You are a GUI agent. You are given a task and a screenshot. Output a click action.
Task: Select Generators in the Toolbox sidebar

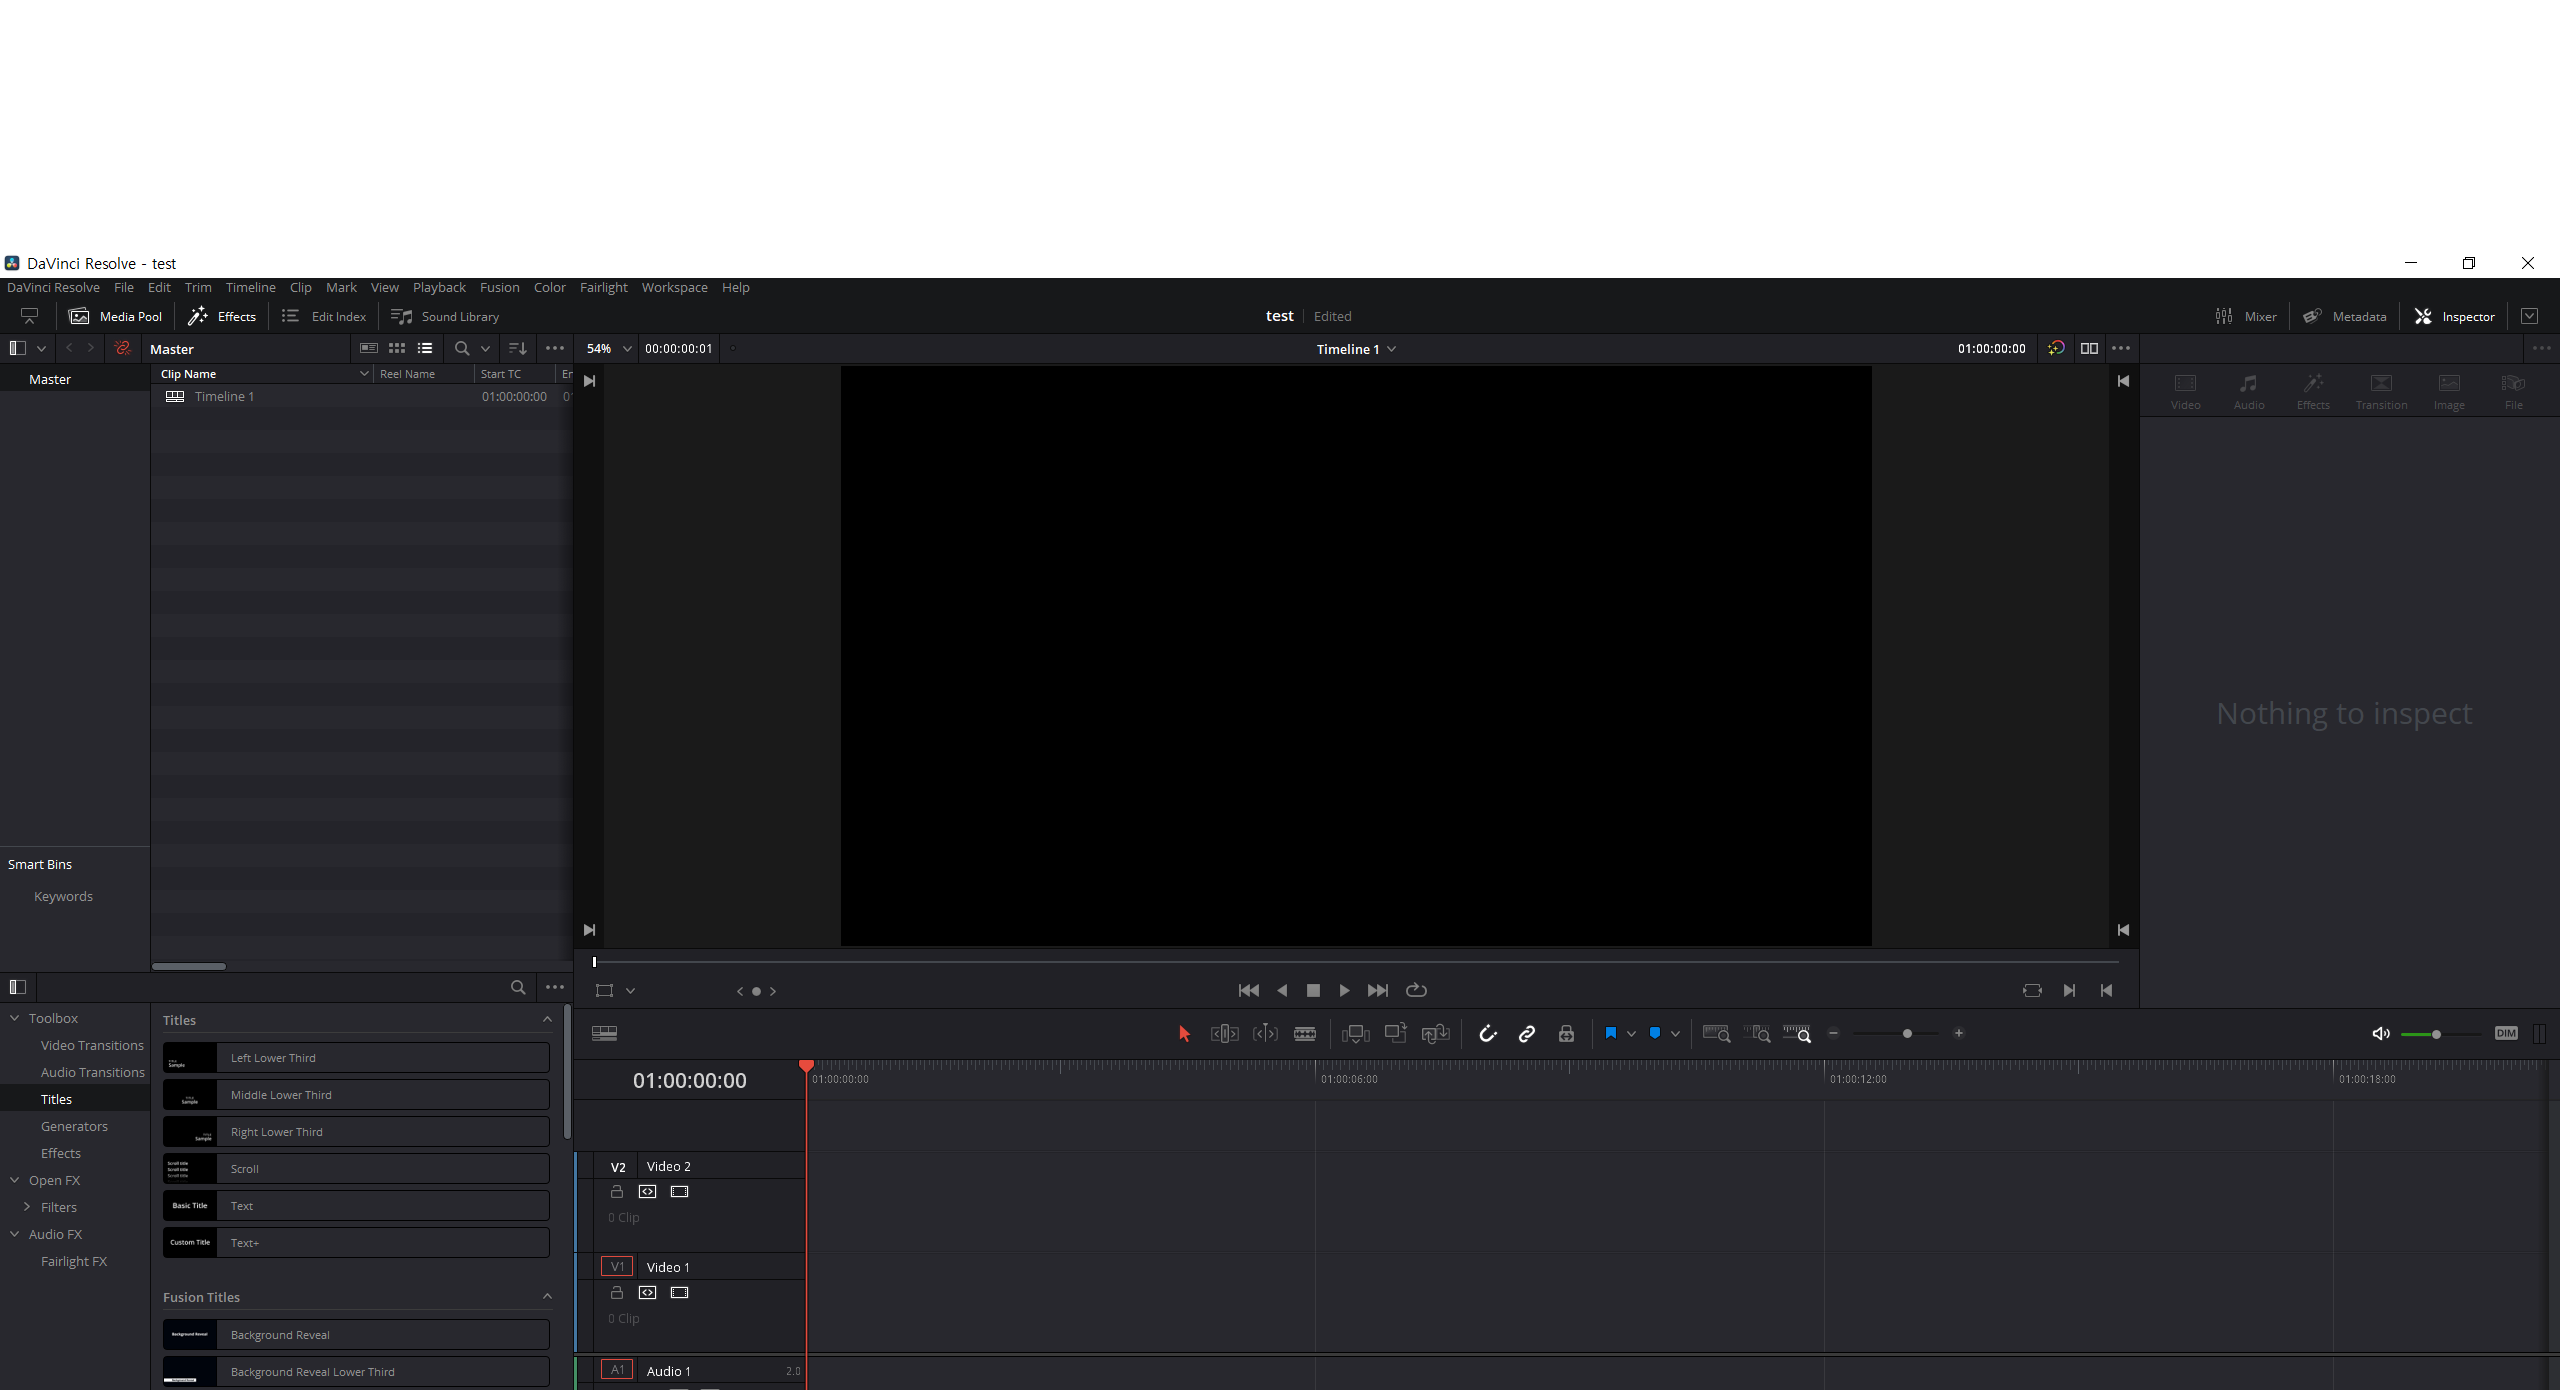click(74, 1126)
